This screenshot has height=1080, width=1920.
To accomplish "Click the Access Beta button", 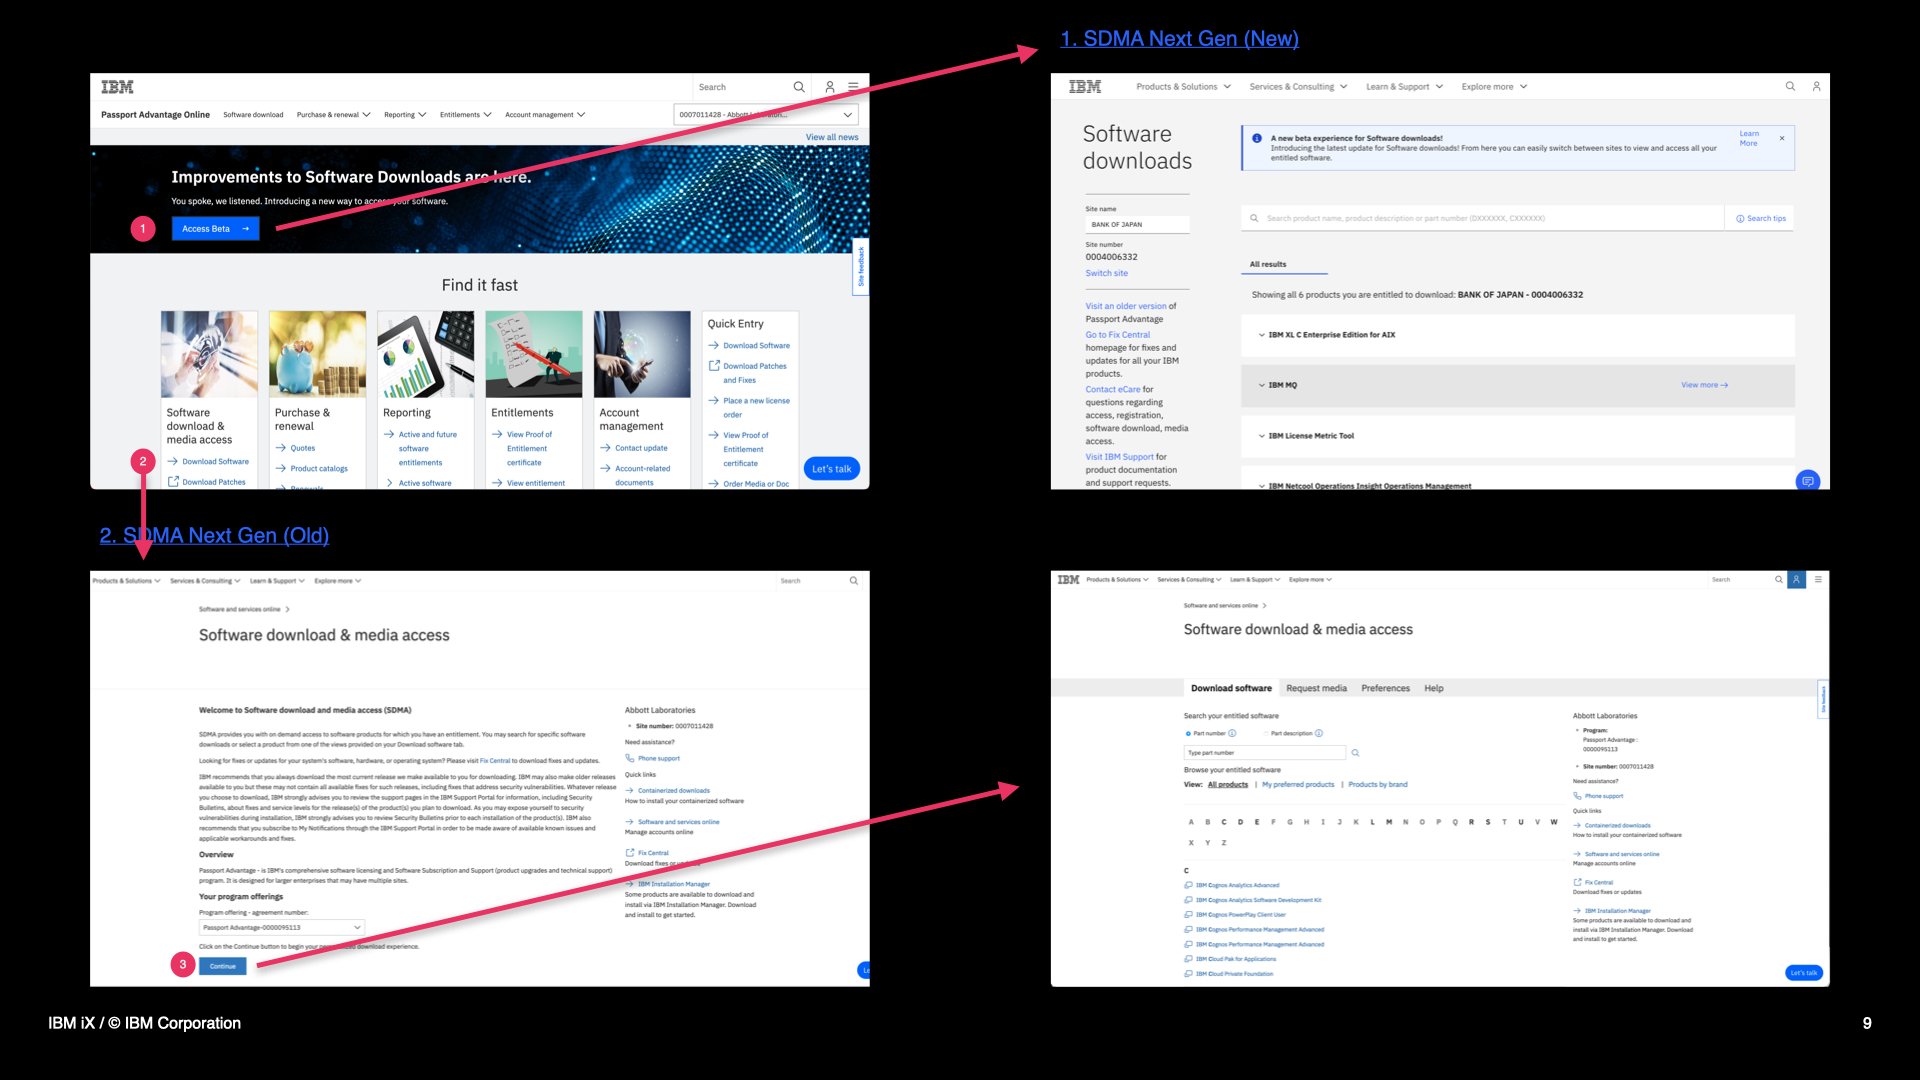I will coord(215,229).
